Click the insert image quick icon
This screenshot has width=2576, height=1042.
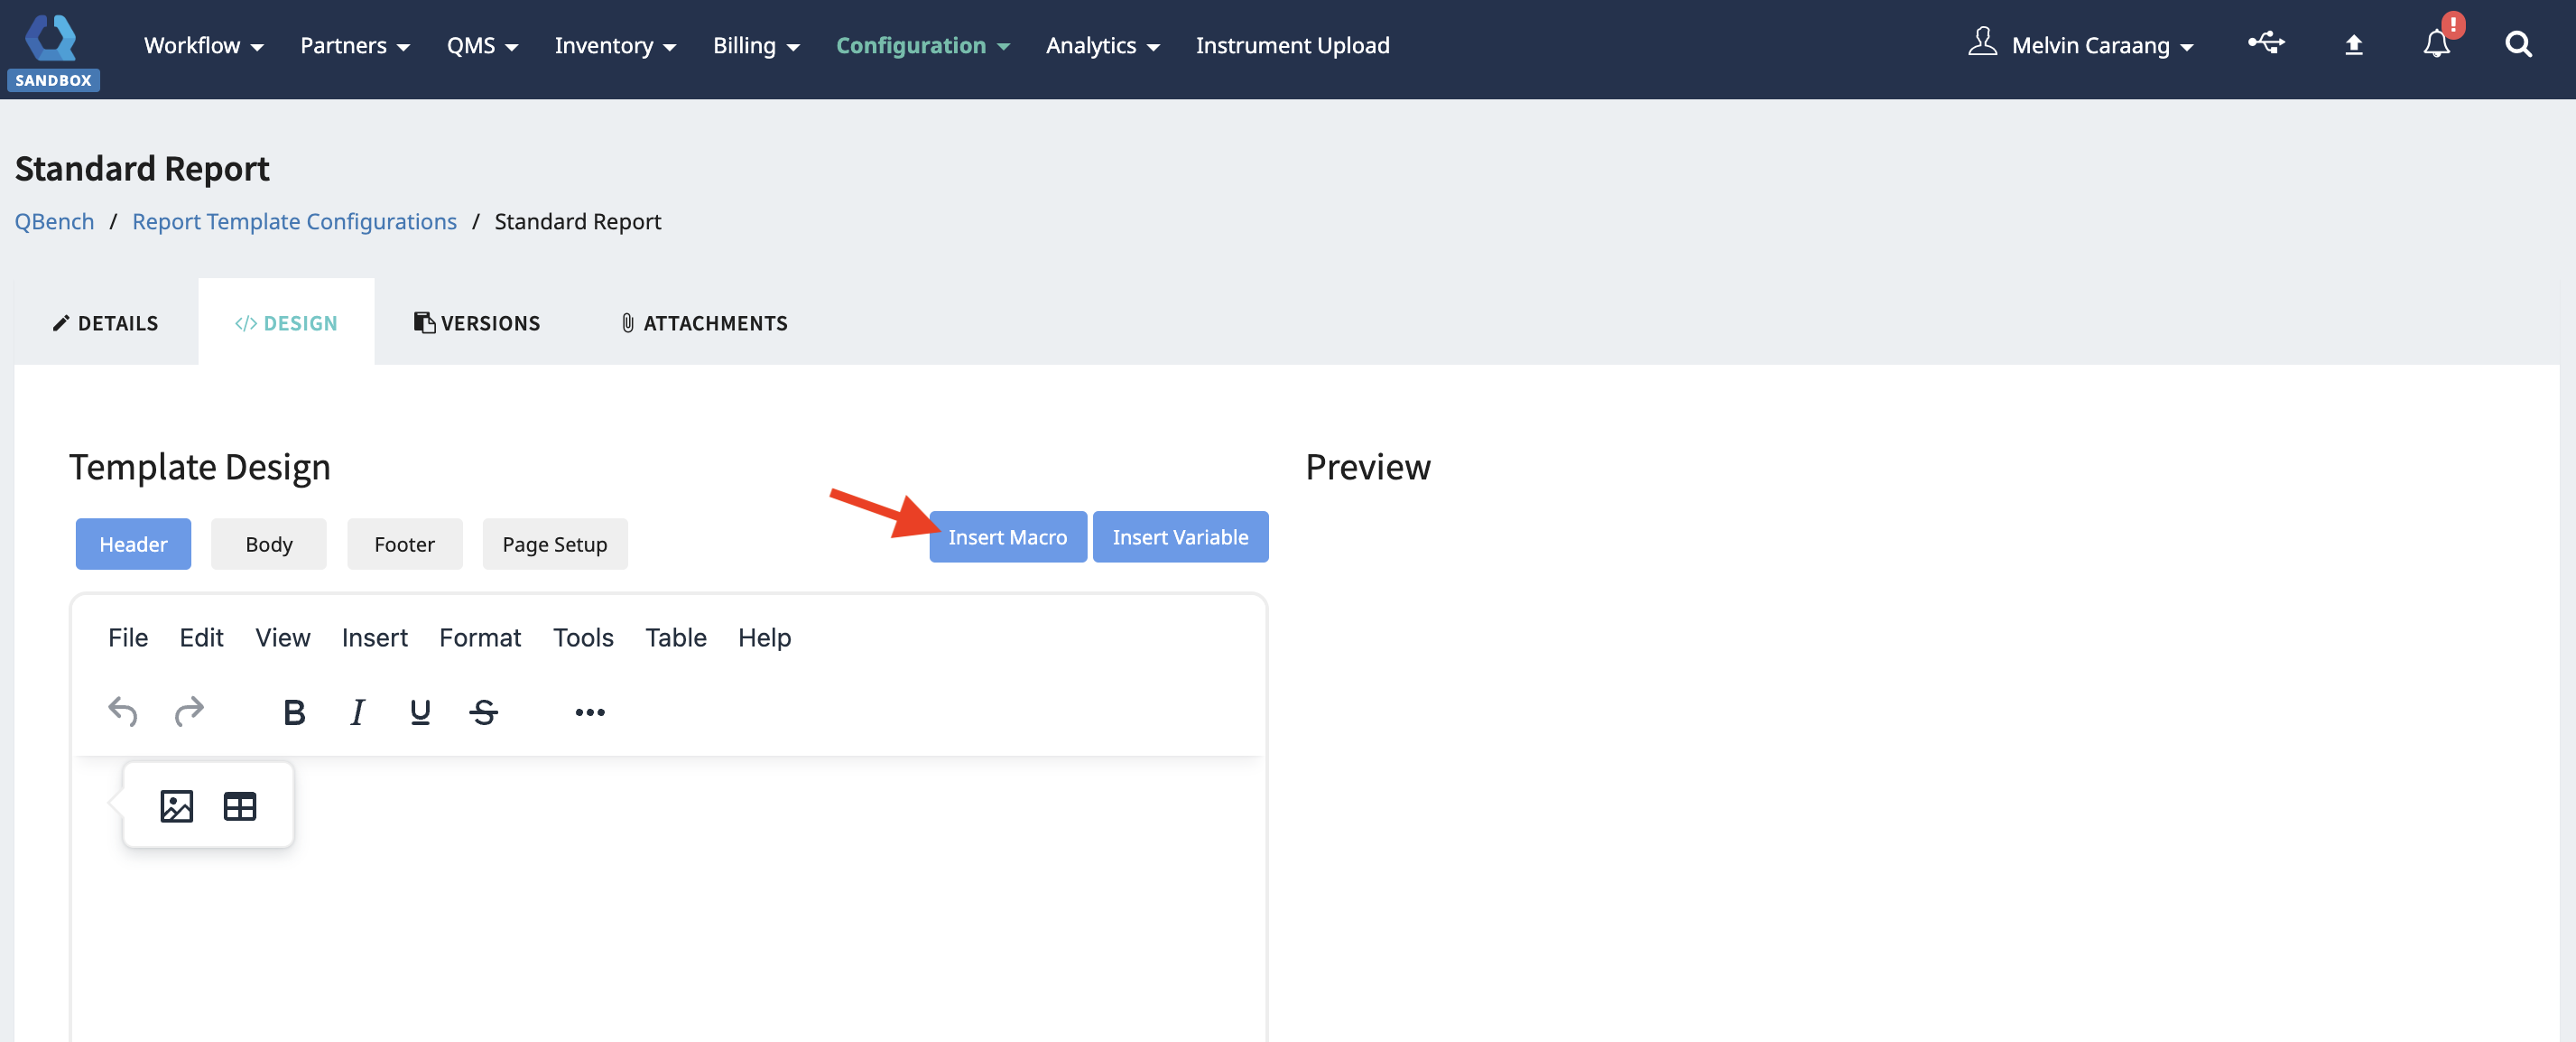(x=176, y=806)
